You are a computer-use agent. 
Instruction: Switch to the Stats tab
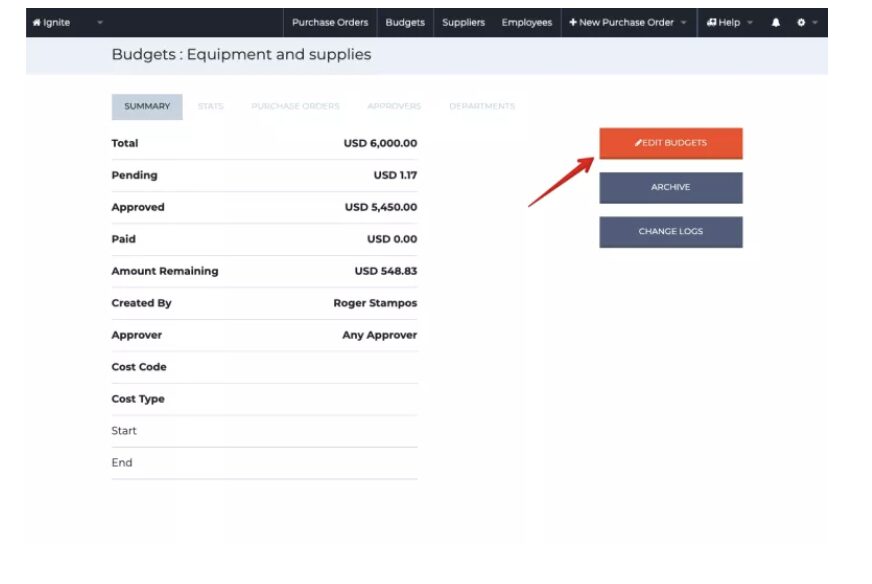pyautogui.click(x=211, y=106)
